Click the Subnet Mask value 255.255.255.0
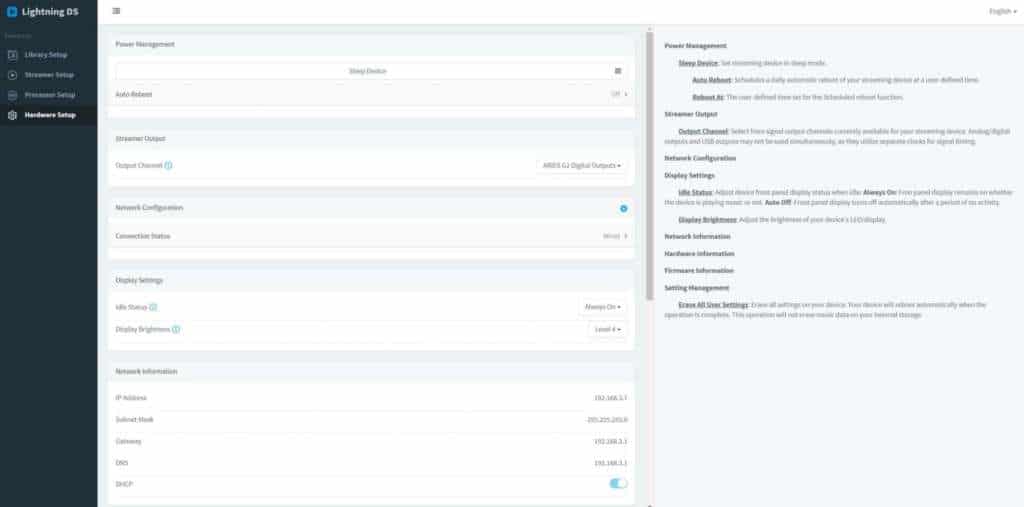This screenshot has height=507, width=1024. pos(607,419)
